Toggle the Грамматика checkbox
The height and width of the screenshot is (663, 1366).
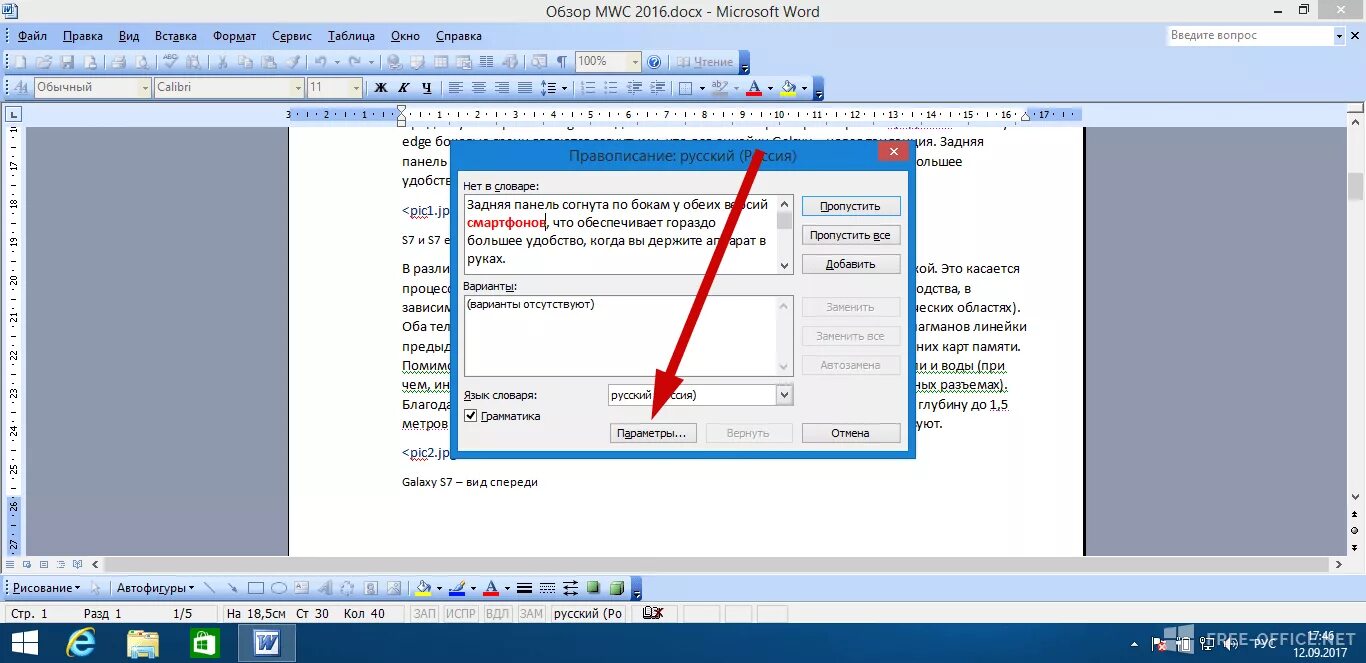point(471,416)
